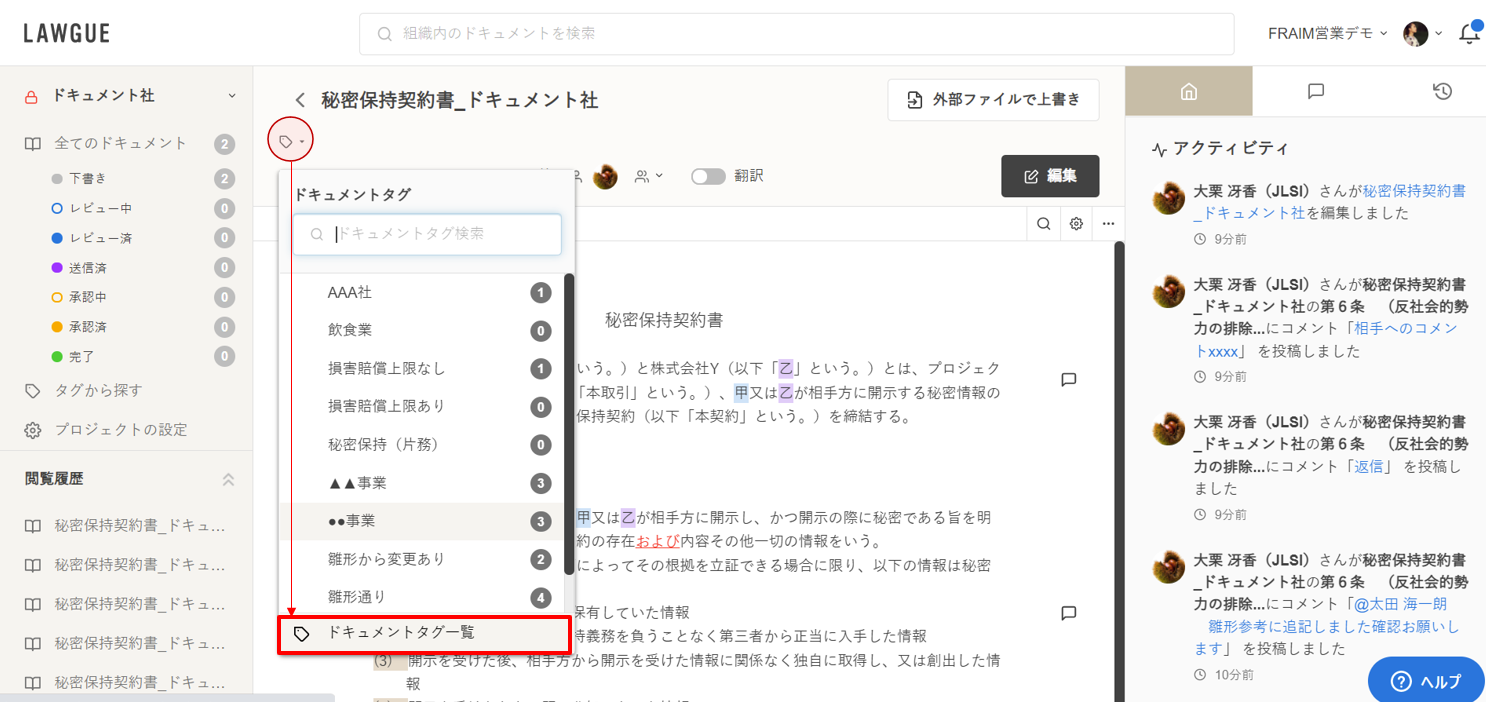Screen dimensions: 1486x702
Task: Expand the FRAIM営業デモ organization dropdown
Action: pyautogui.click(x=1327, y=34)
